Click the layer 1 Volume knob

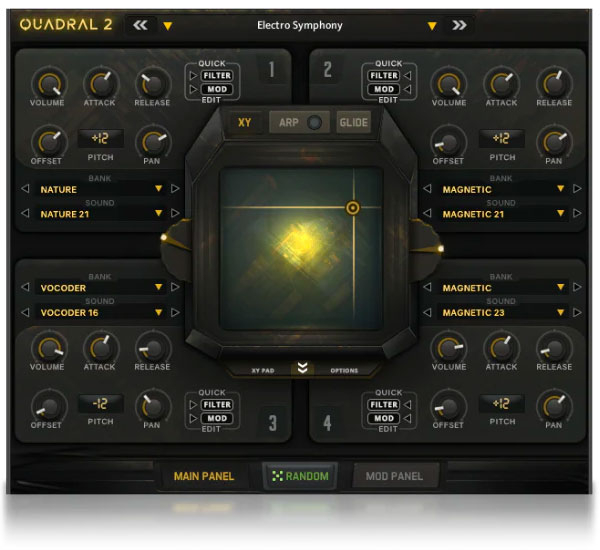coord(46,84)
